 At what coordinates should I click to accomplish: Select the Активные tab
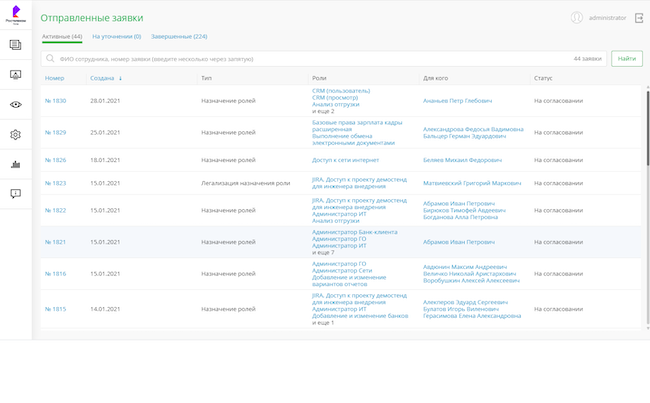coord(62,36)
